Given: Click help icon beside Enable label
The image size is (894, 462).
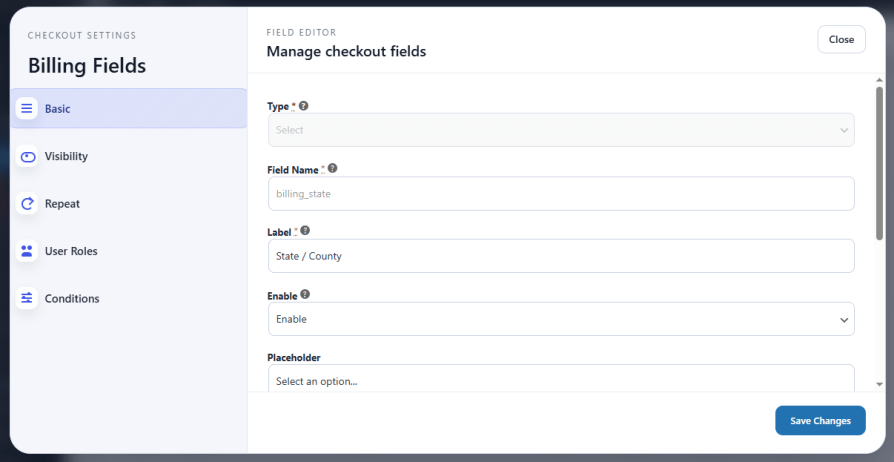Looking at the screenshot, I should coord(305,295).
